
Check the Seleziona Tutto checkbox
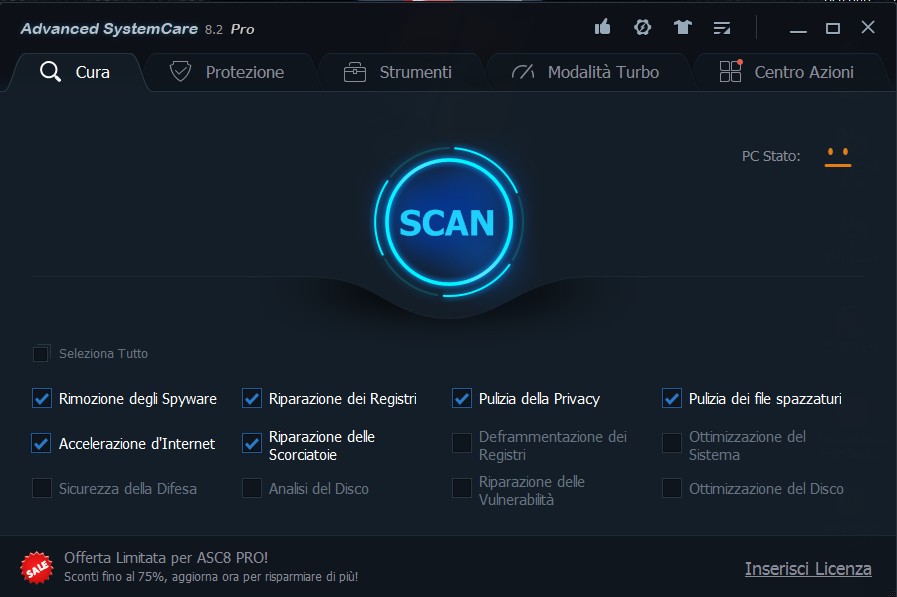coord(41,353)
